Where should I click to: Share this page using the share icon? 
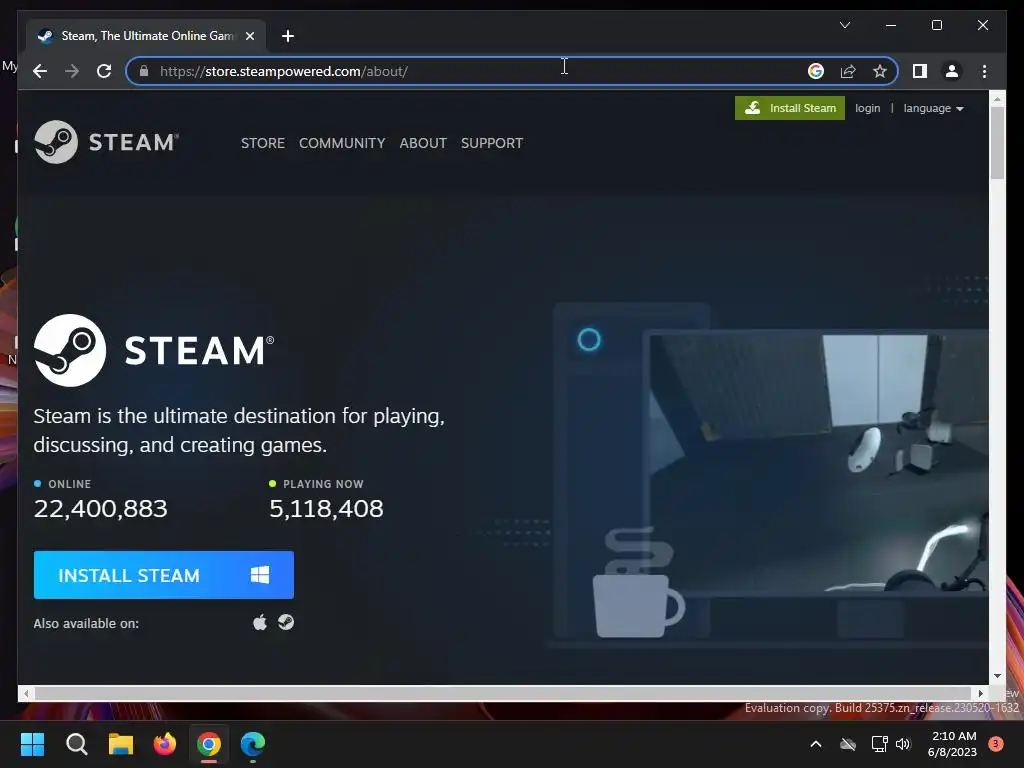point(848,71)
